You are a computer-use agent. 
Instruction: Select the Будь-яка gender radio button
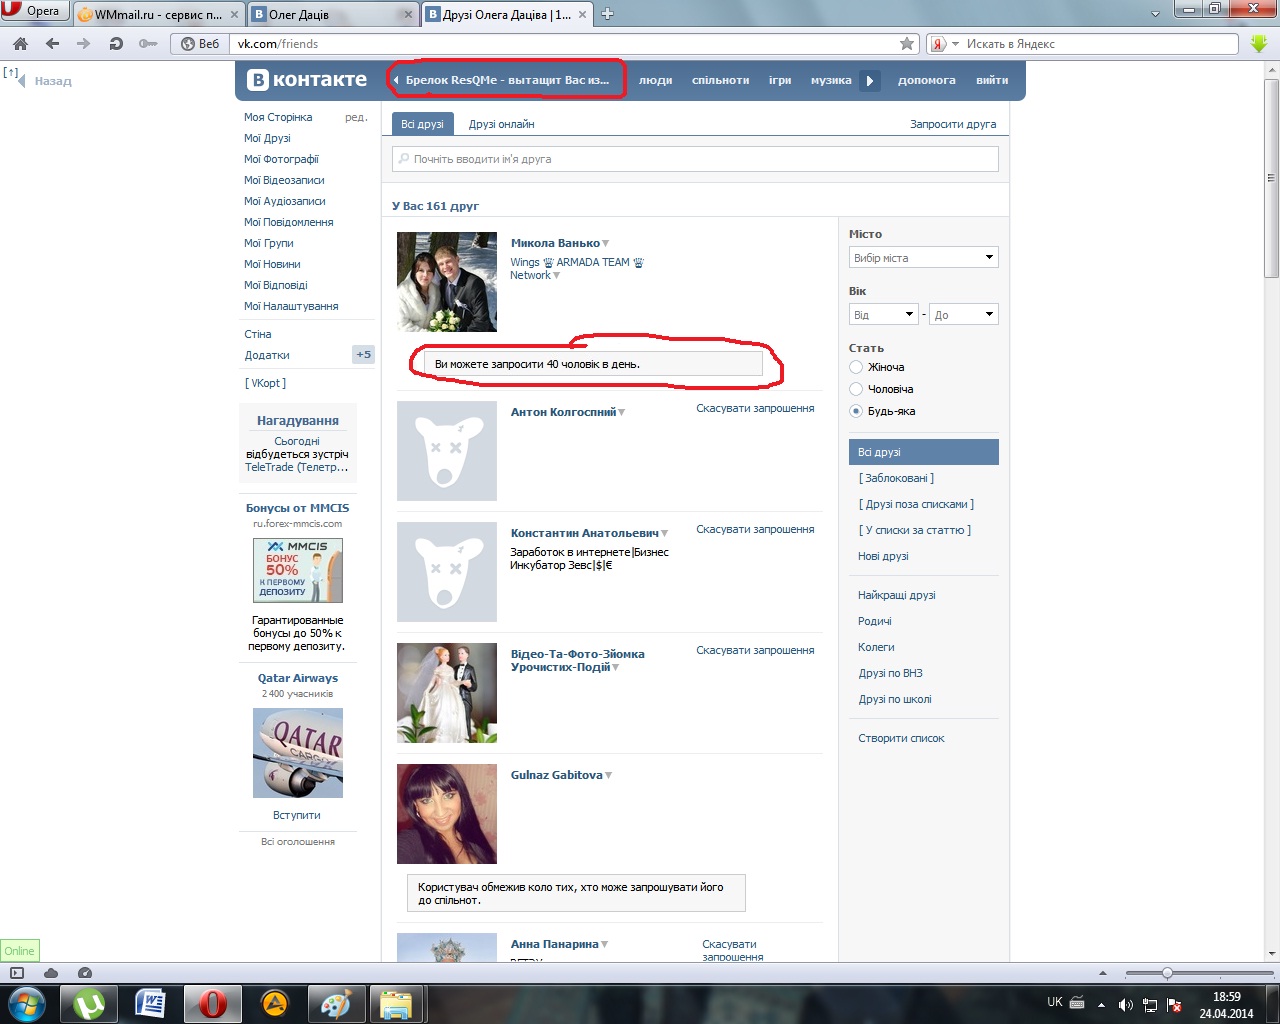click(x=856, y=411)
